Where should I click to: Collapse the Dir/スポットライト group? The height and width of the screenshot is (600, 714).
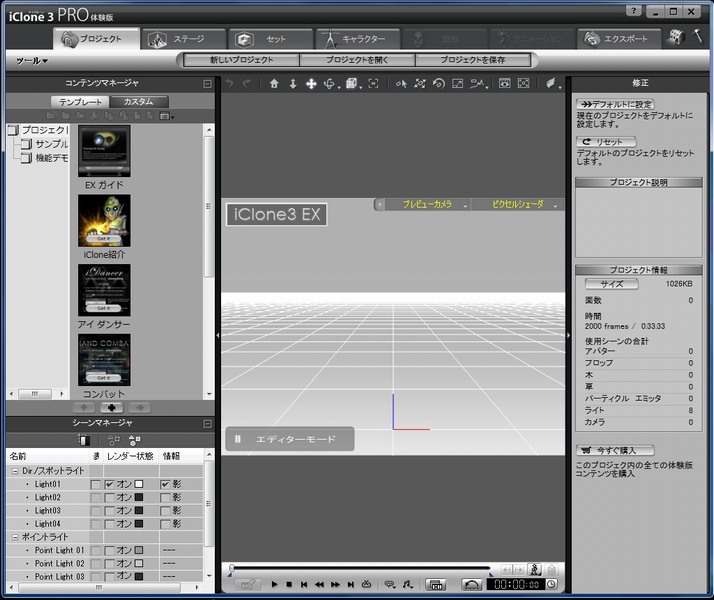point(15,471)
